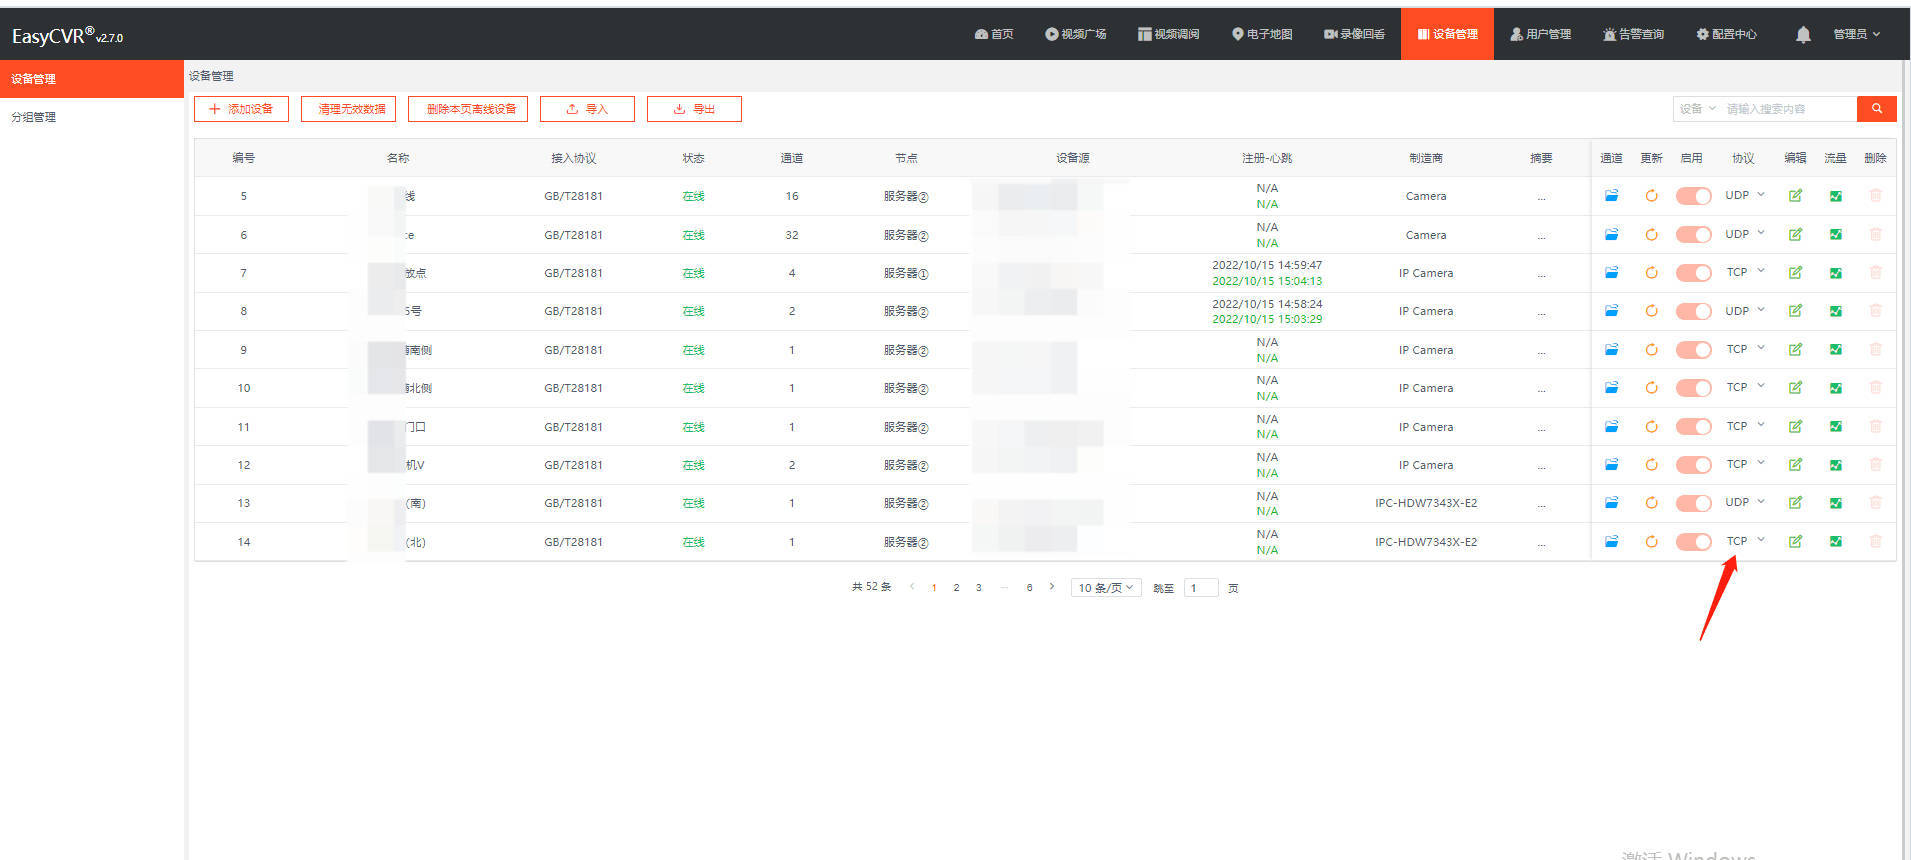Viewport: 1911px width, 860px height.
Task: Click the edit icon in row 11
Action: tap(1795, 427)
